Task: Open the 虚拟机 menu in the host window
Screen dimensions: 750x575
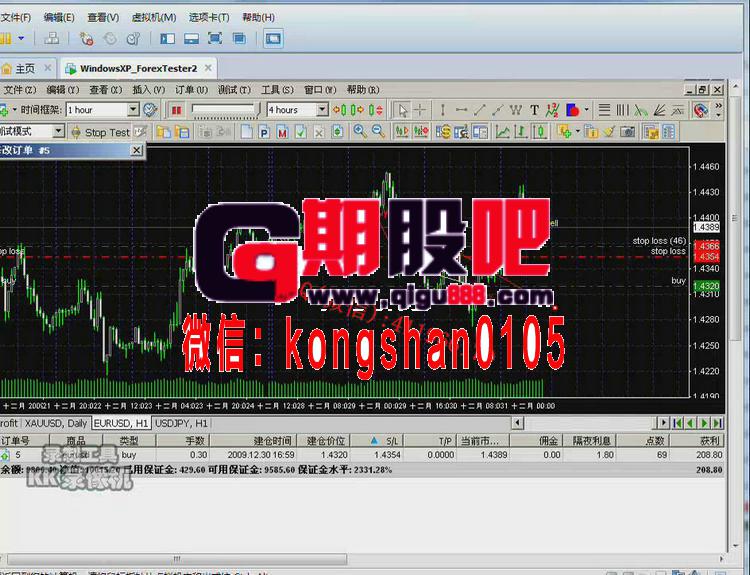Action: [154, 18]
